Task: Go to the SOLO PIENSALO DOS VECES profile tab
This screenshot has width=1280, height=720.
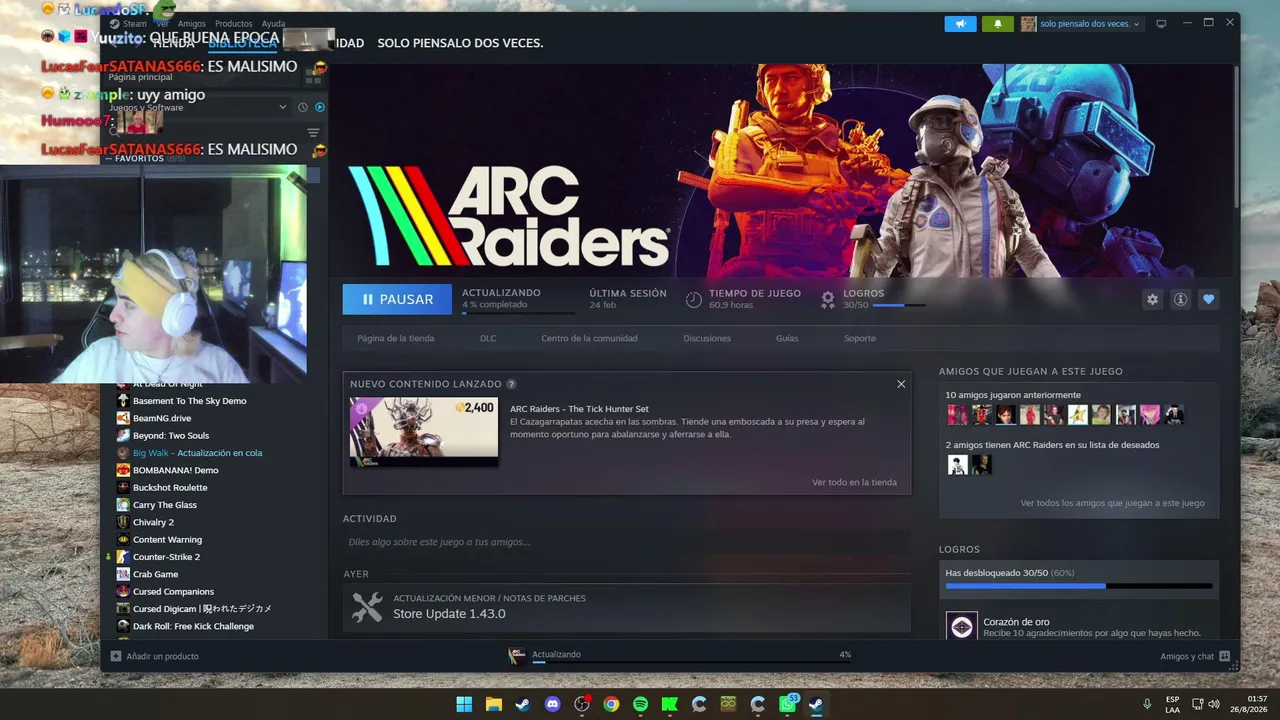Action: coord(460,43)
